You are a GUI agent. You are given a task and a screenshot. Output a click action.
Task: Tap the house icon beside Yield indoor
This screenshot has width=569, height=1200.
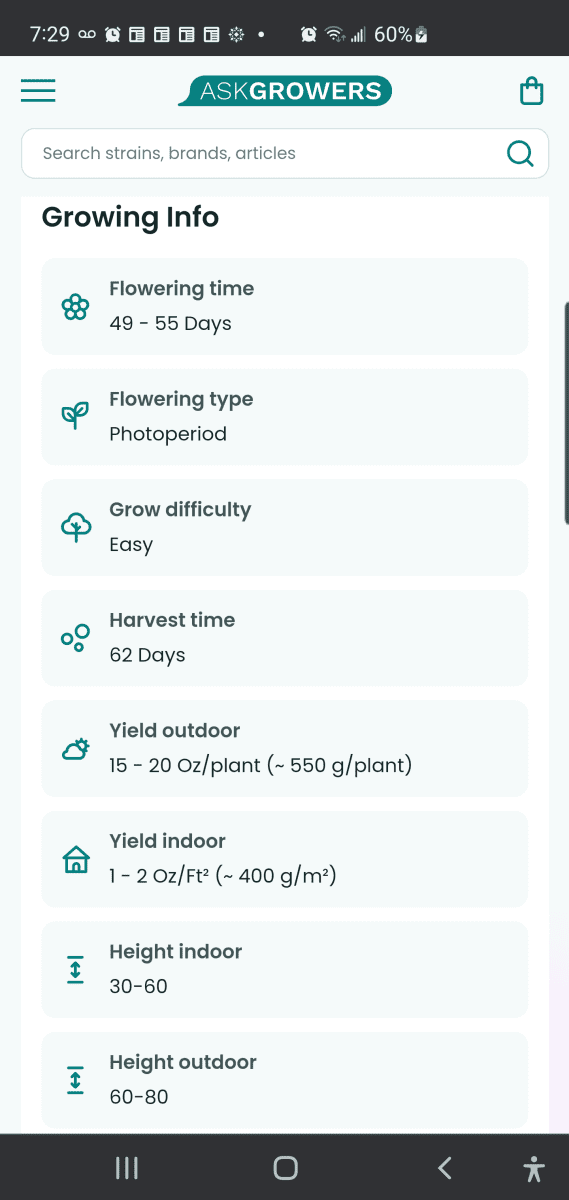click(x=76, y=859)
